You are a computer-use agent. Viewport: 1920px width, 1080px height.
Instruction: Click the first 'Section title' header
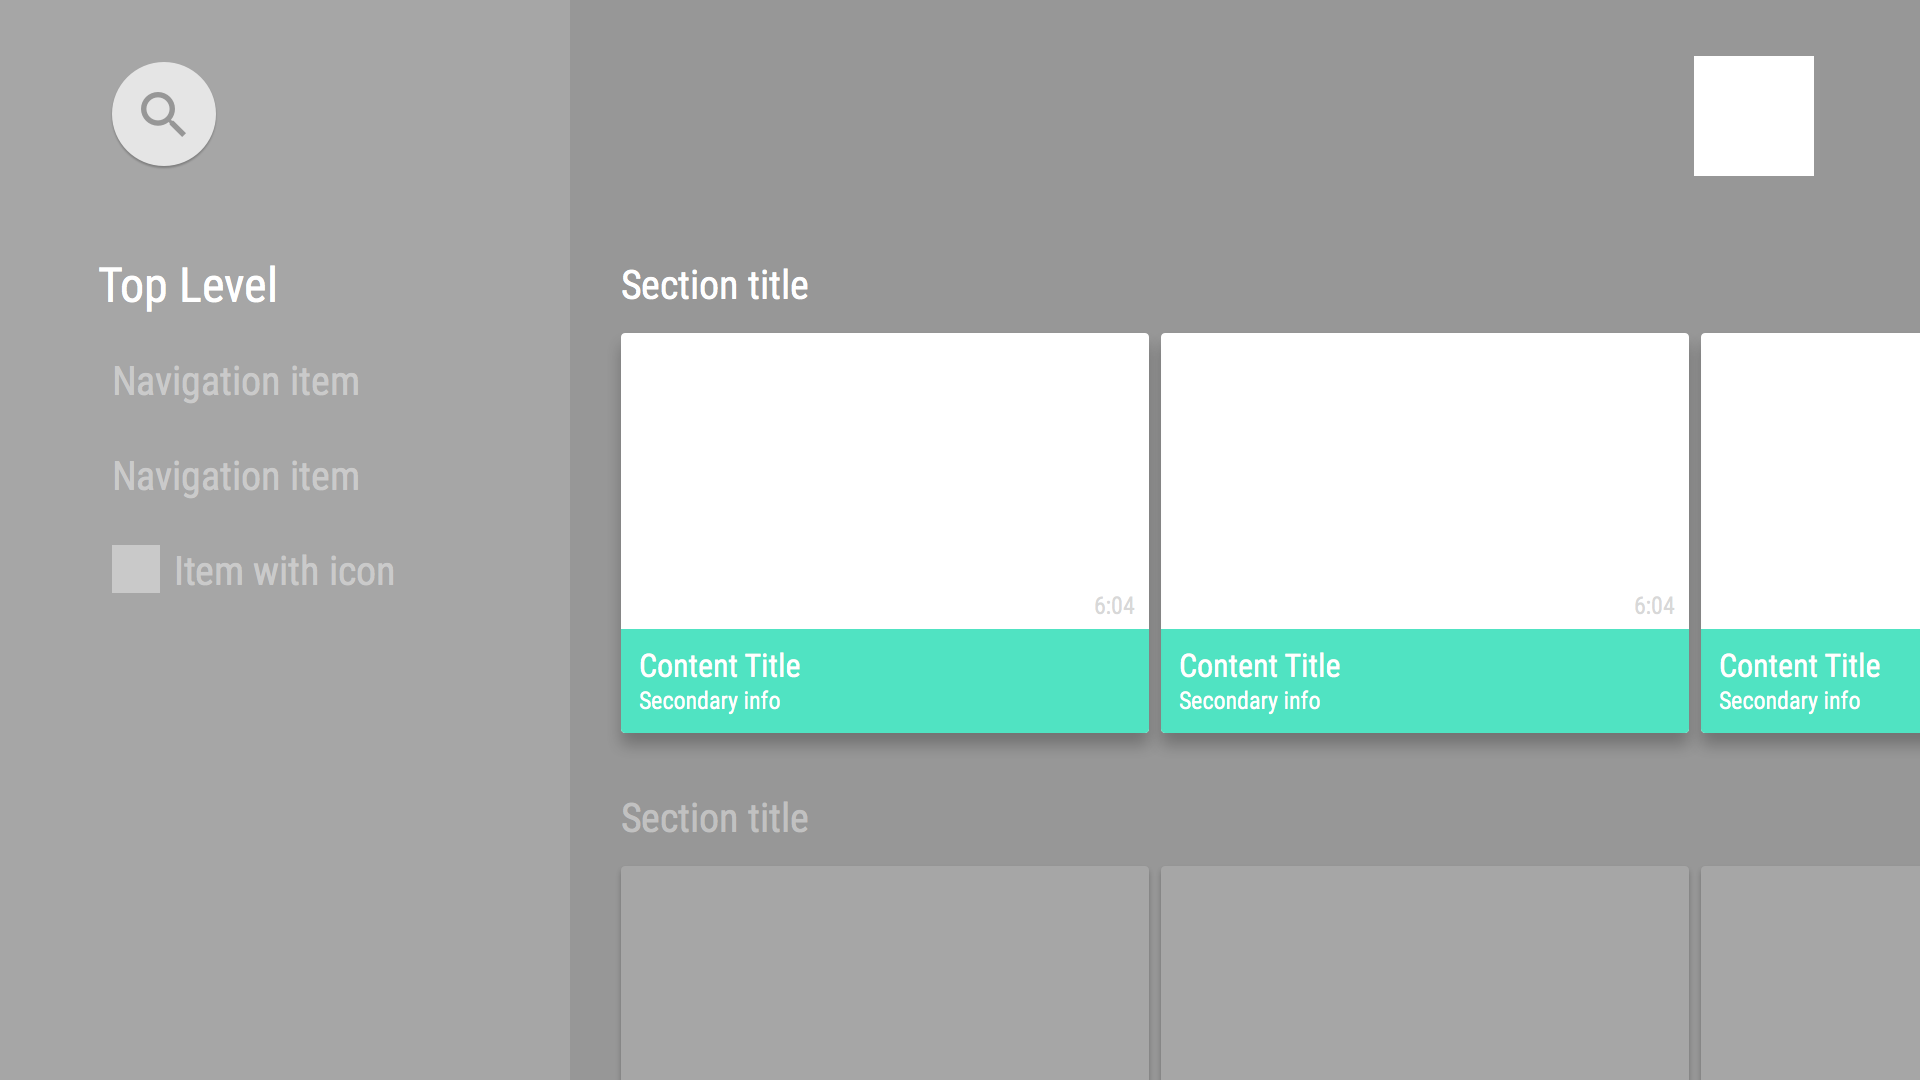(x=714, y=285)
